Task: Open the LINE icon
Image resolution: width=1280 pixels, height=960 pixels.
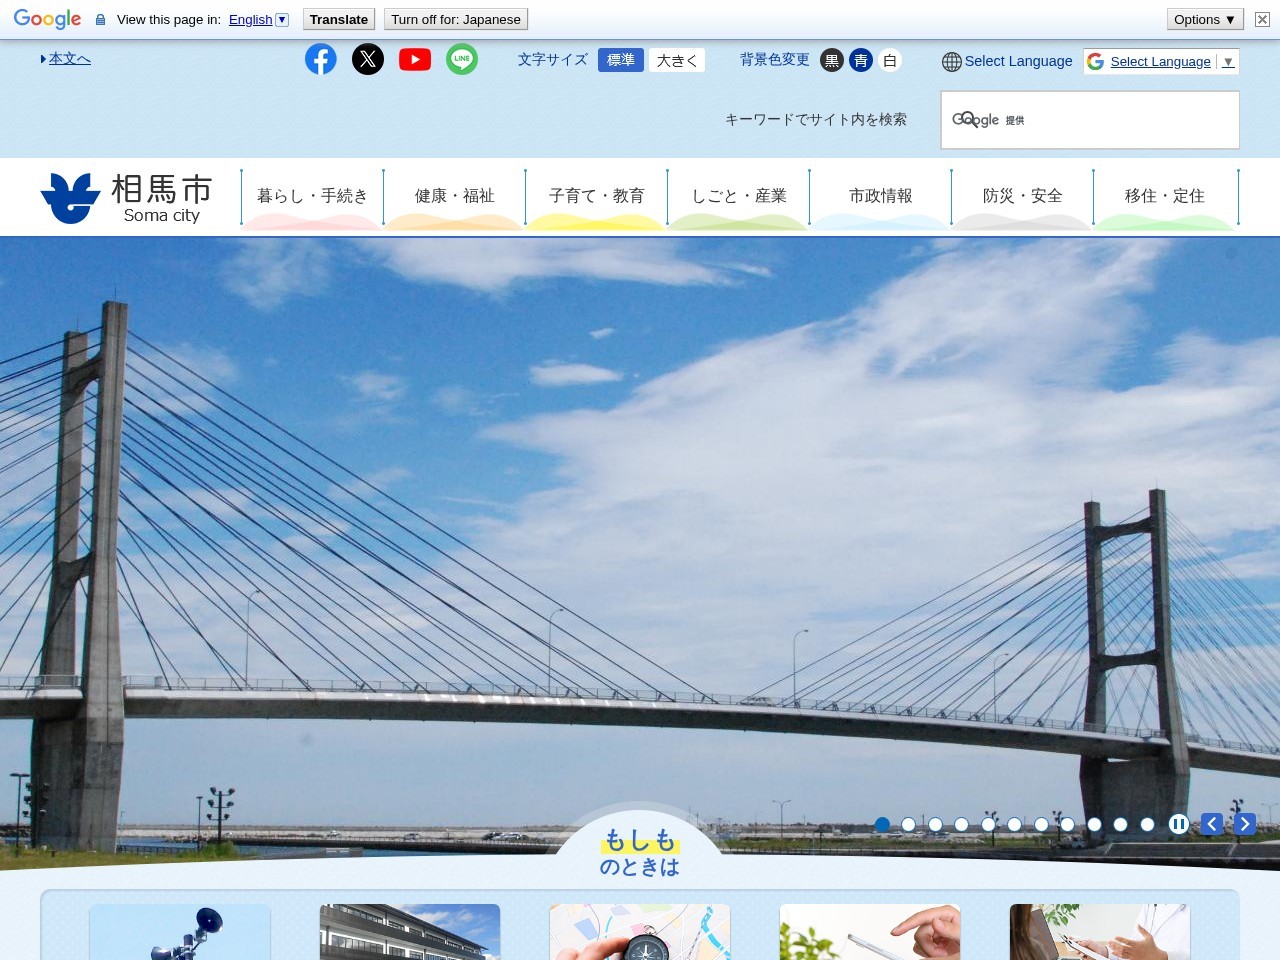Action: point(462,59)
